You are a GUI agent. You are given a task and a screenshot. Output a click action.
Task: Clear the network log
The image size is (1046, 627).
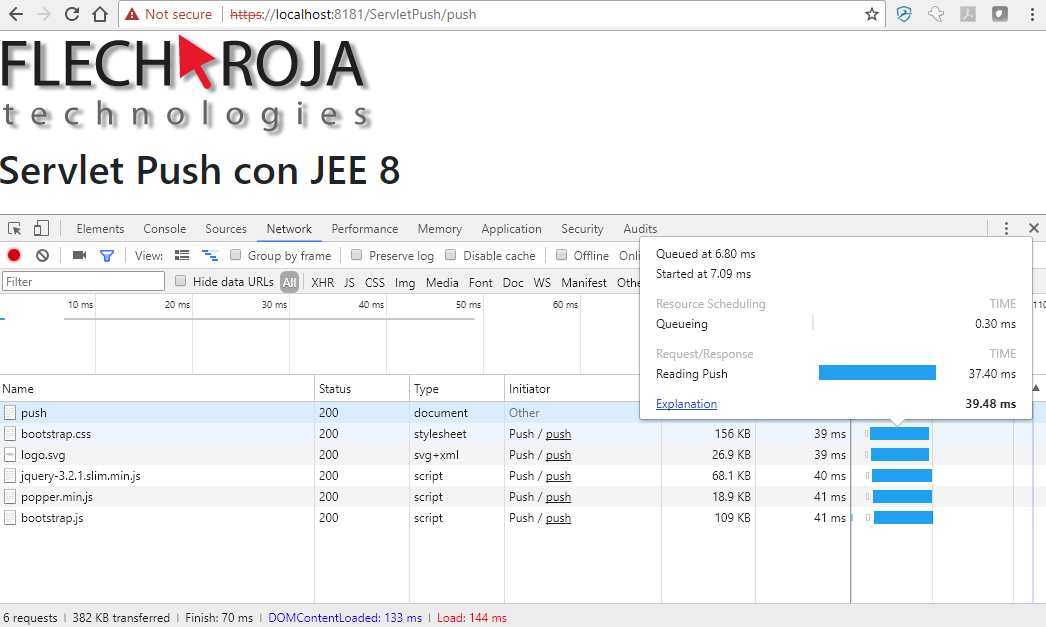pos(42,256)
